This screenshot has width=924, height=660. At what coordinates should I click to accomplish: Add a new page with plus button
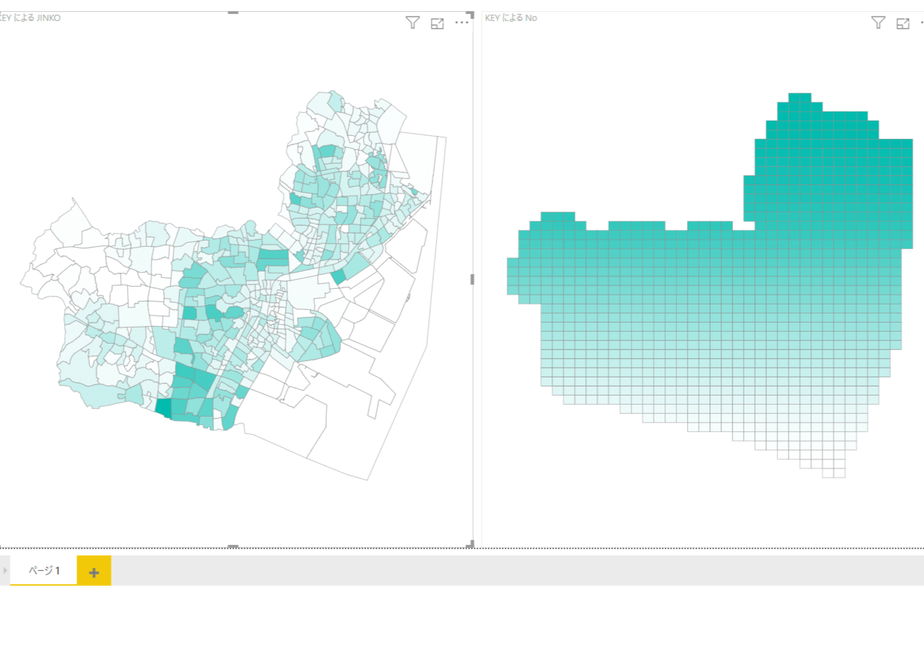pyautogui.click(x=94, y=571)
